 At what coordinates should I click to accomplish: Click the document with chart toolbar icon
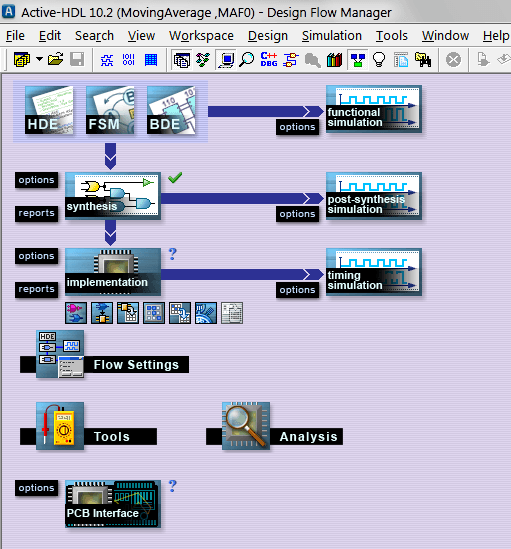pyautogui.click(x=401, y=60)
